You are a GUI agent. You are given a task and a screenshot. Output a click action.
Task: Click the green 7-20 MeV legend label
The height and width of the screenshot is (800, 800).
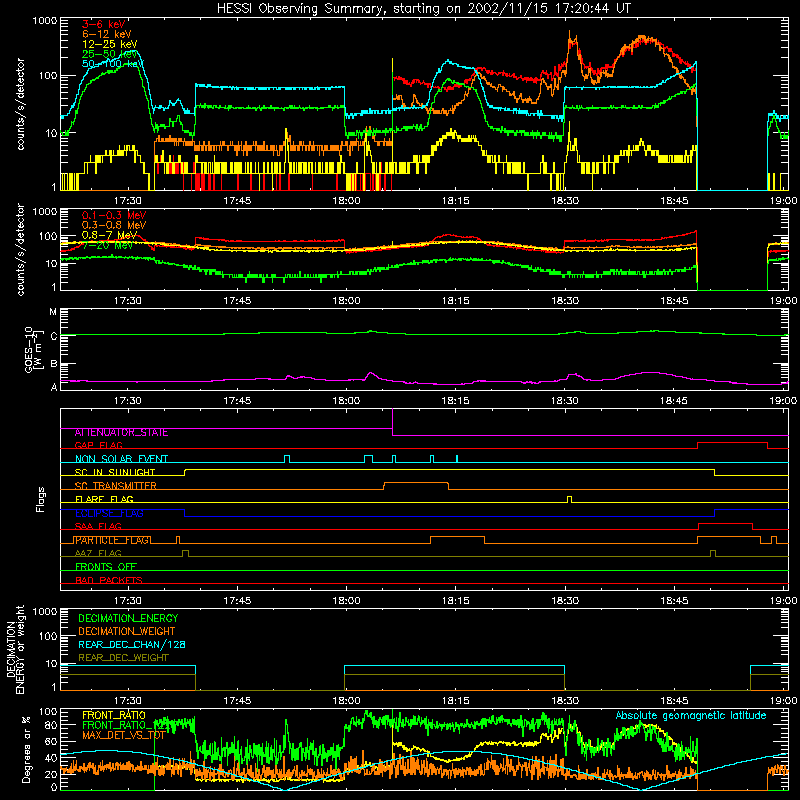pyautogui.click(x=107, y=245)
